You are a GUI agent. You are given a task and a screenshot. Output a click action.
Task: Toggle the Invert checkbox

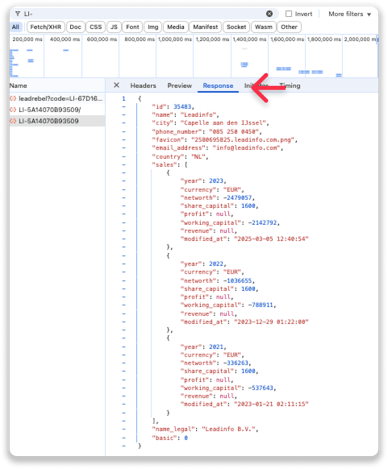pos(289,14)
